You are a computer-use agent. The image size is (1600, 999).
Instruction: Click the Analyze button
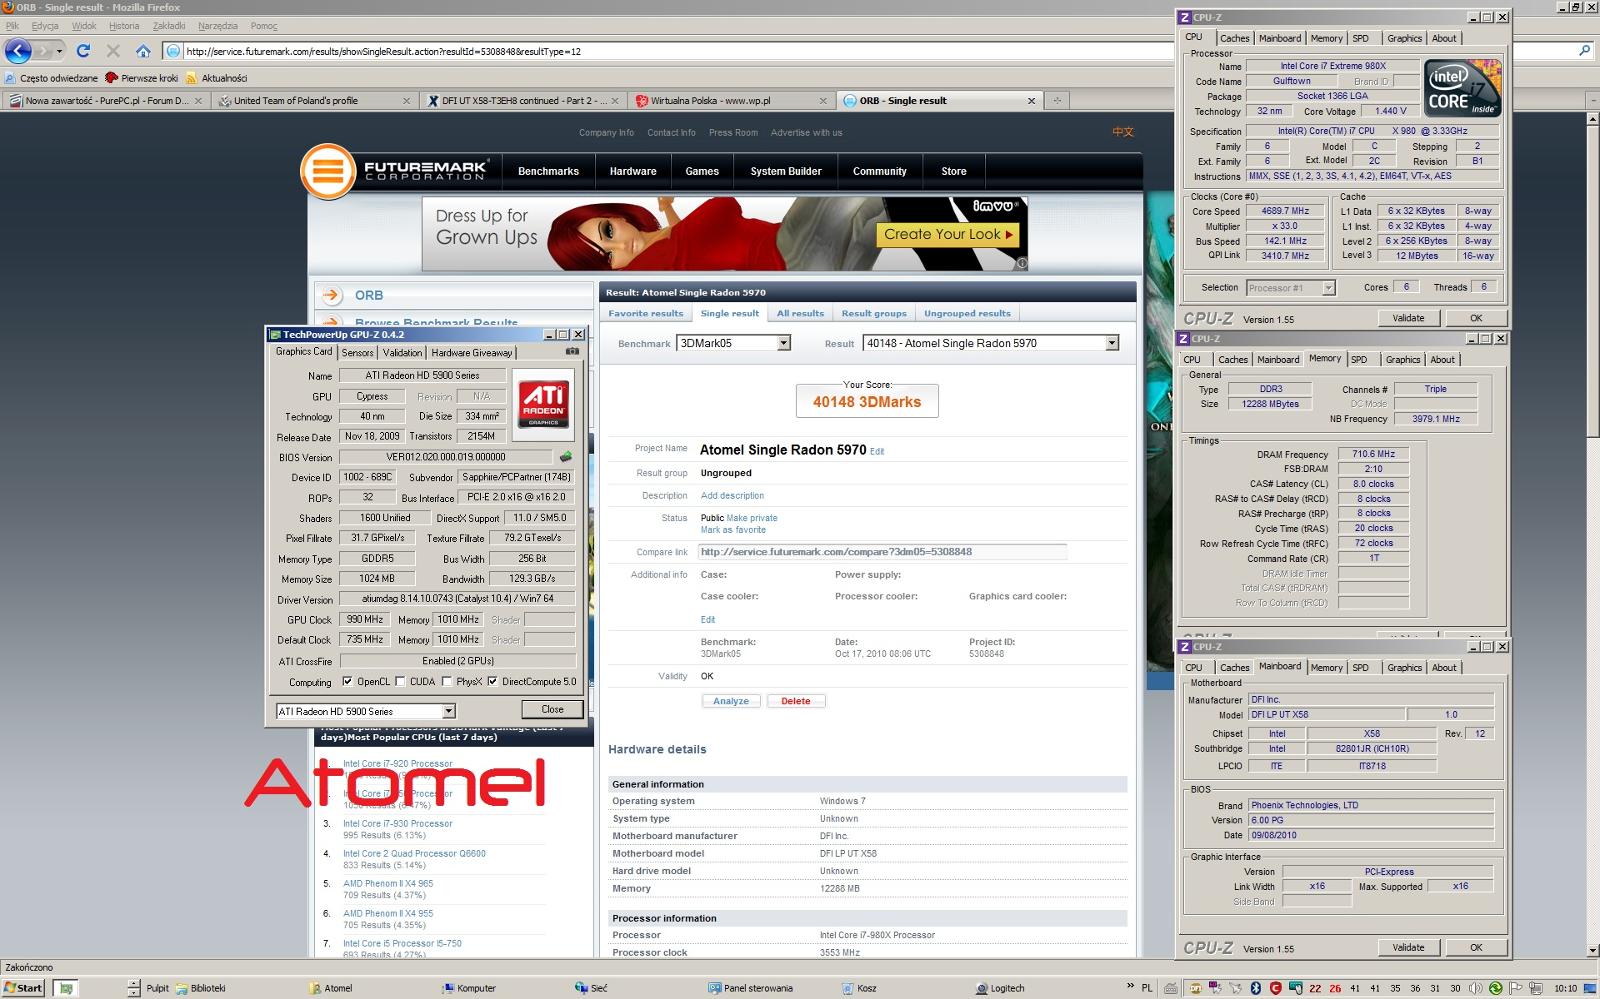click(731, 701)
